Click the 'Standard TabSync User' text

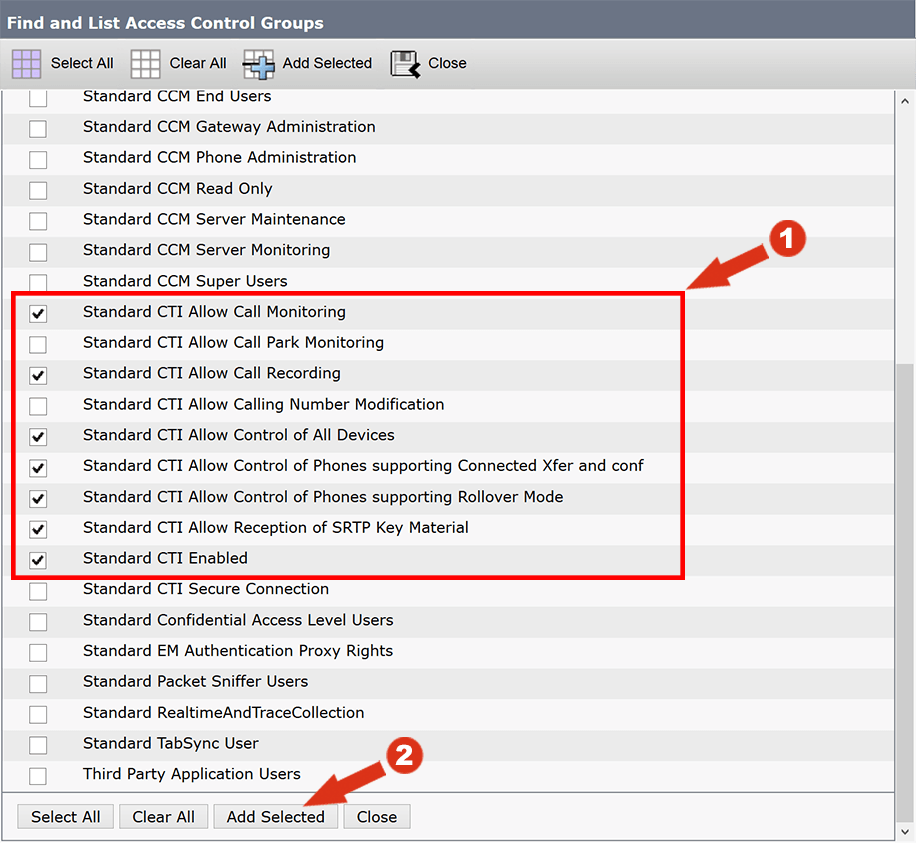pos(171,744)
